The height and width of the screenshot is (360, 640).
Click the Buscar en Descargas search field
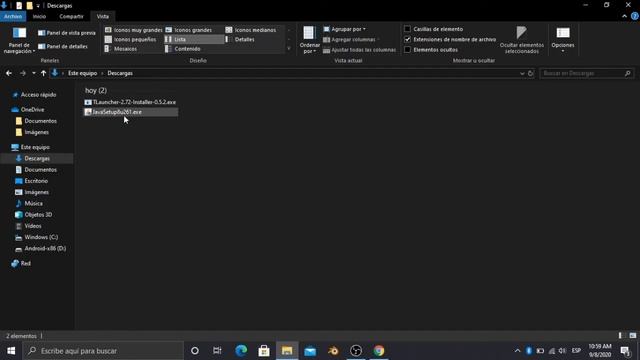(x=587, y=73)
